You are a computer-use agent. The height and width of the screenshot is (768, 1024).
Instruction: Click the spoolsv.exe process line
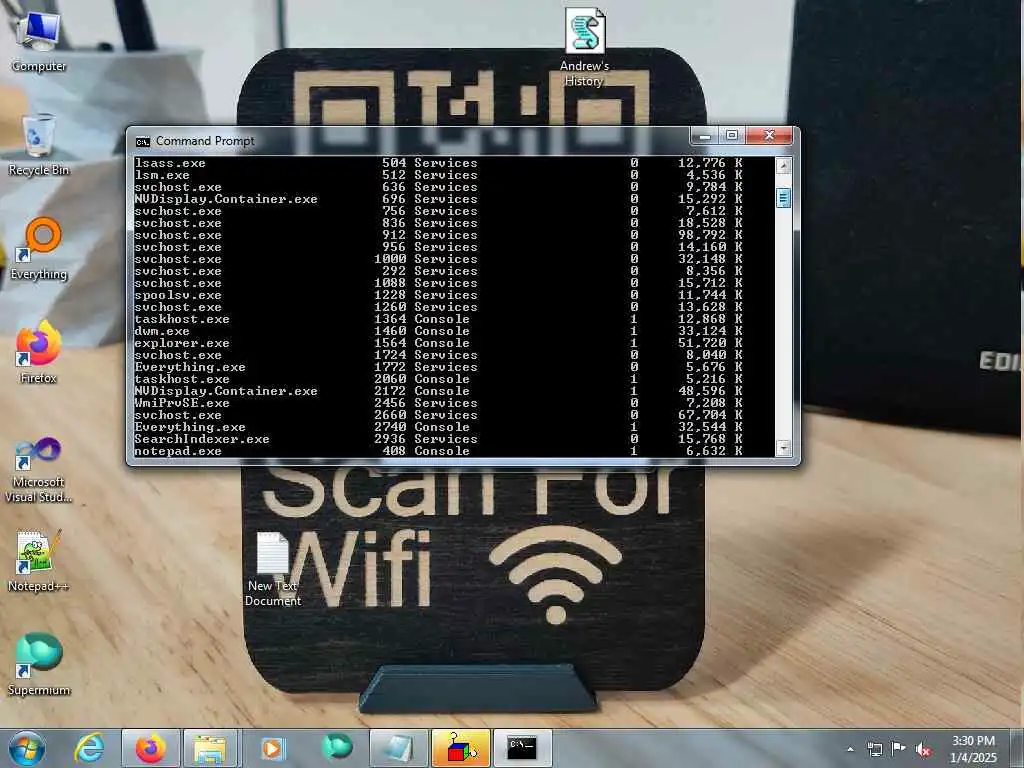(x=438, y=295)
